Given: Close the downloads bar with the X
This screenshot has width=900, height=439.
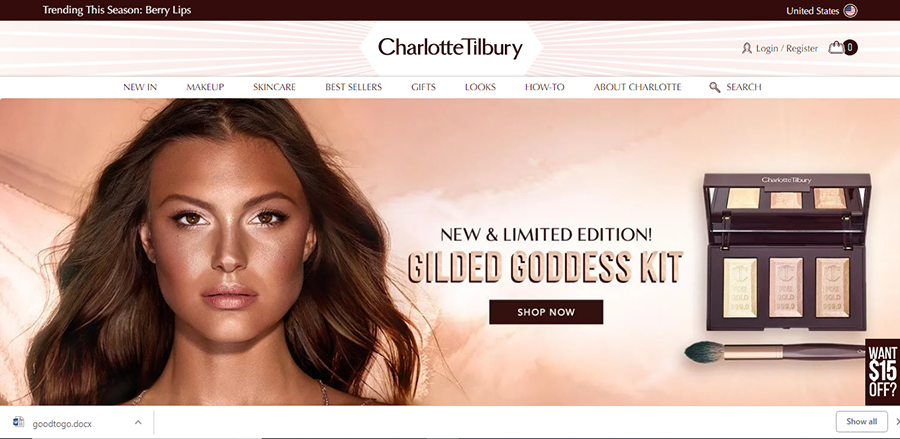Looking at the screenshot, I should coord(898,422).
